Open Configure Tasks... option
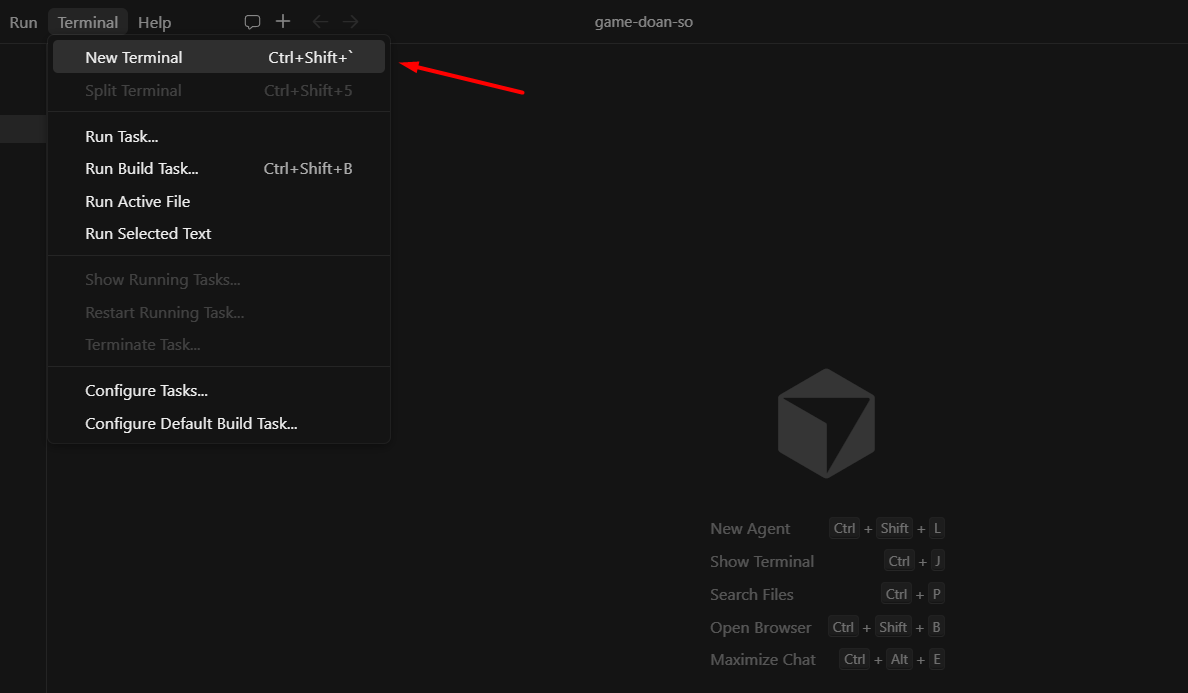 (219, 391)
